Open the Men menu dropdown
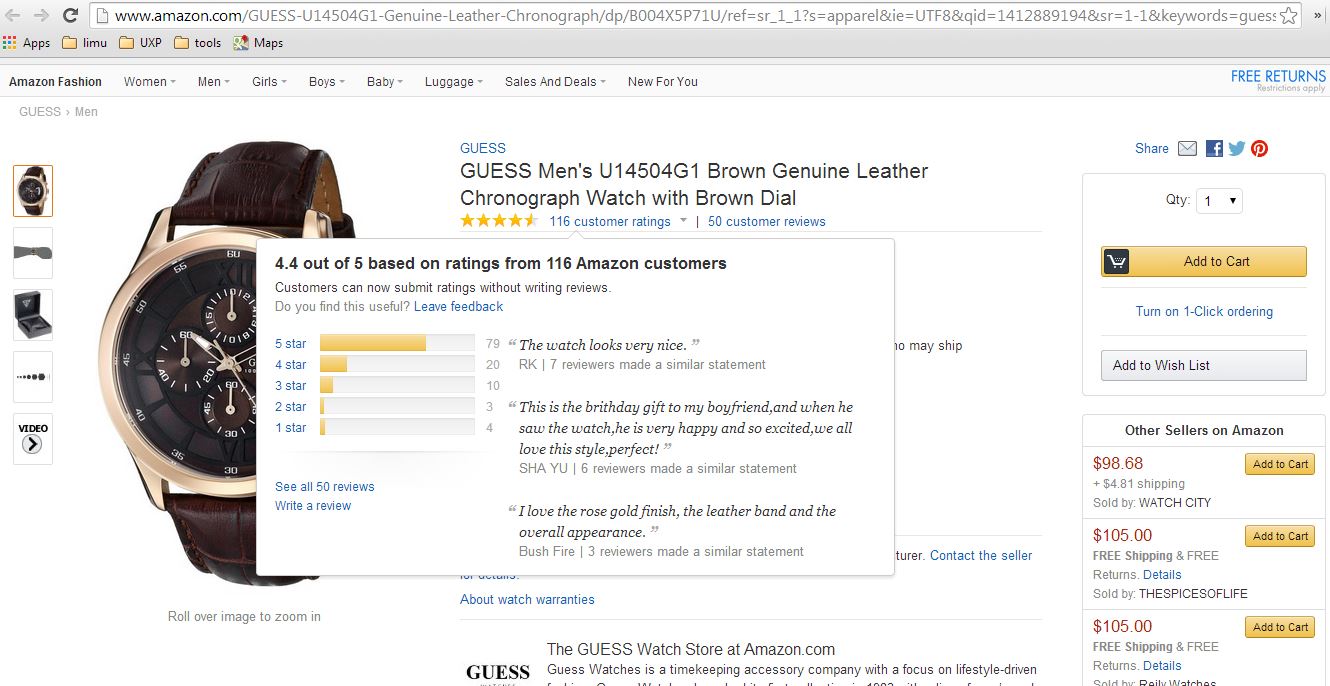The image size is (1330, 686). pyautogui.click(x=213, y=82)
